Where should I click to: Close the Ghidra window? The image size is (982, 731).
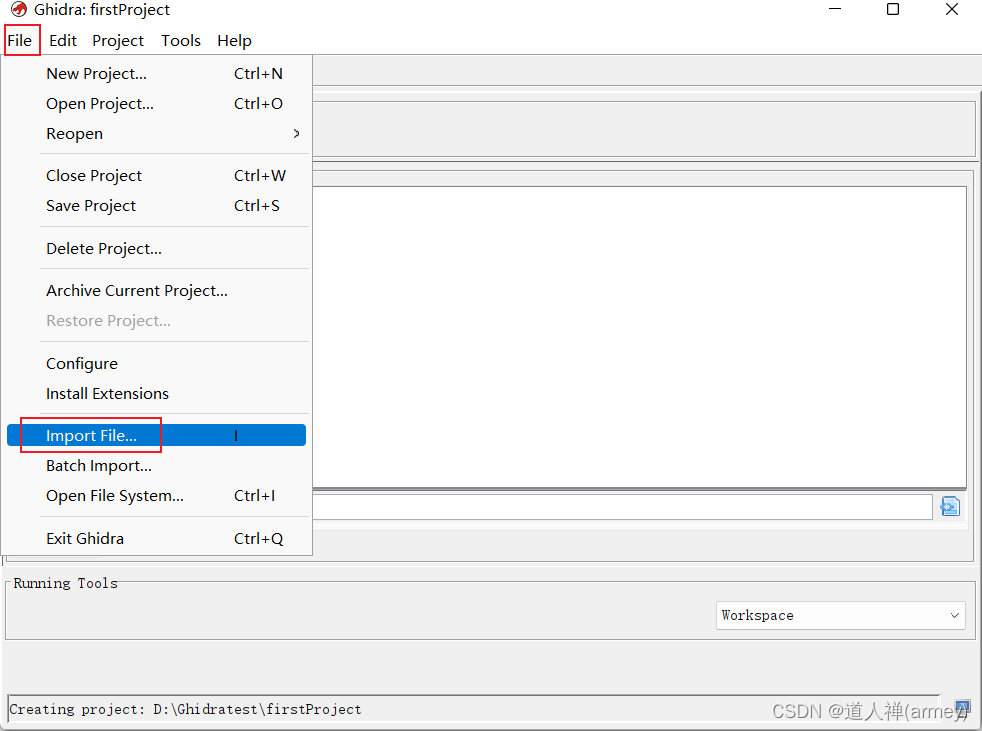coord(952,9)
